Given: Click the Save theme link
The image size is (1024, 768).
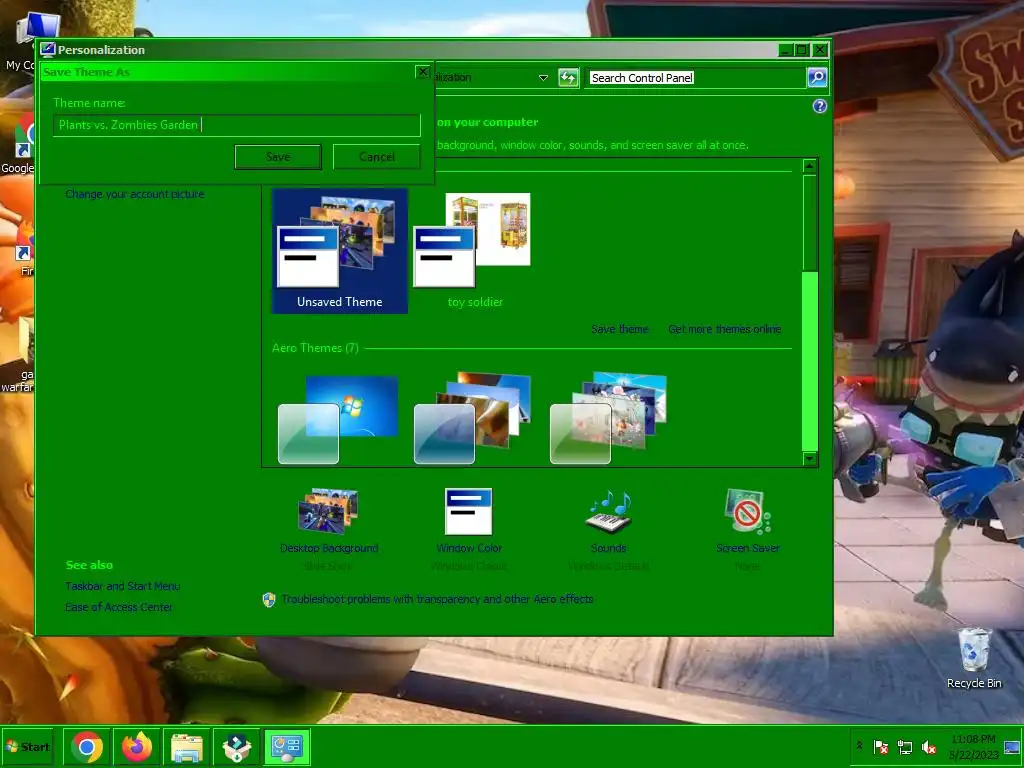Looking at the screenshot, I should (x=620, y=329).
